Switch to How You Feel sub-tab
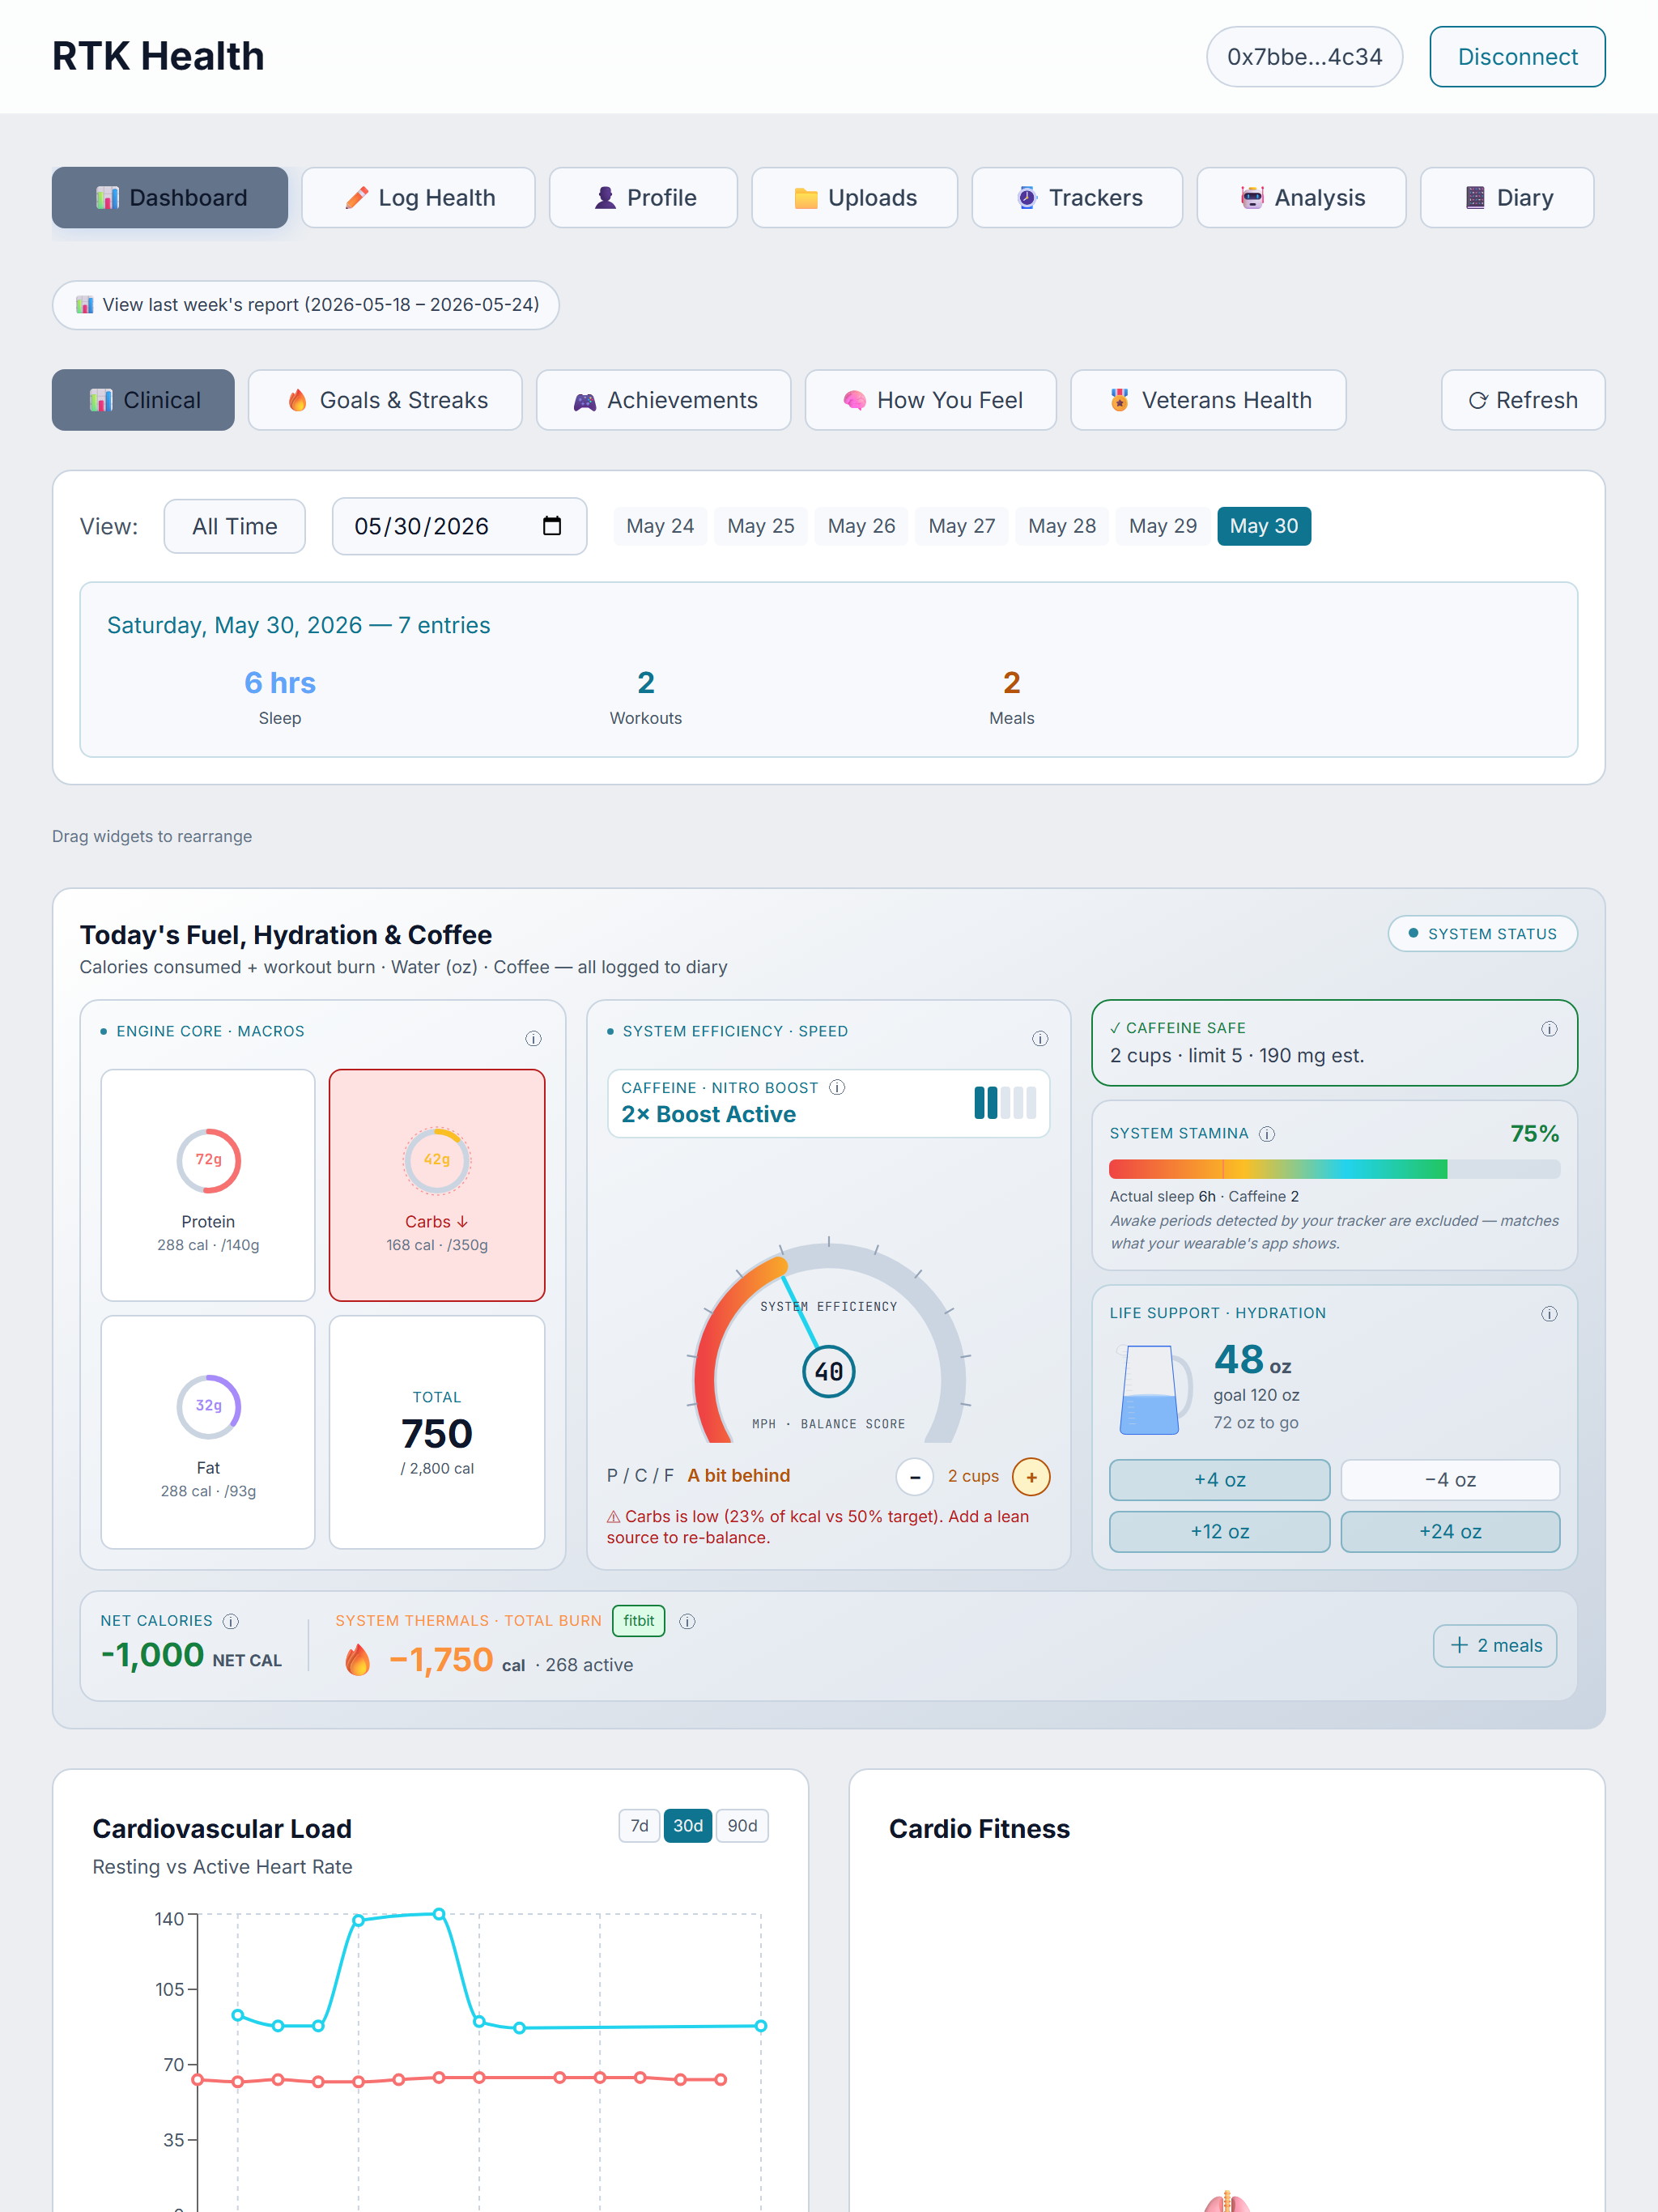Screen dimensions: 1658x2212 (x=930, y=400)
